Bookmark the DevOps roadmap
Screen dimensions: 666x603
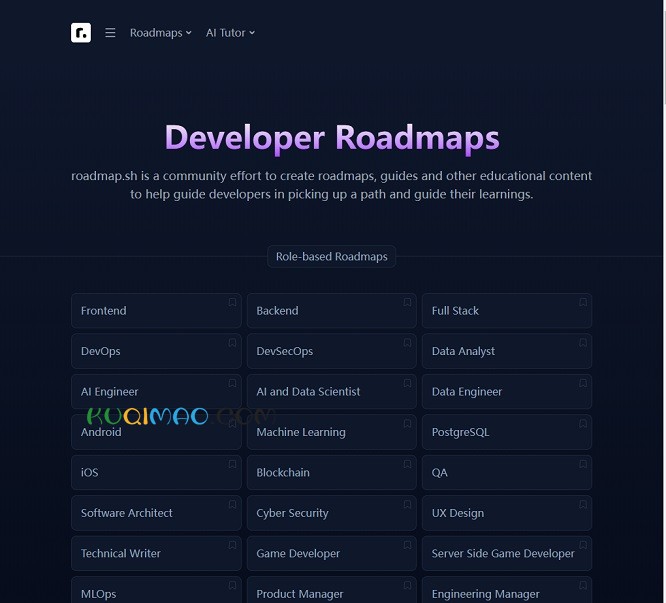coord(232,343)
